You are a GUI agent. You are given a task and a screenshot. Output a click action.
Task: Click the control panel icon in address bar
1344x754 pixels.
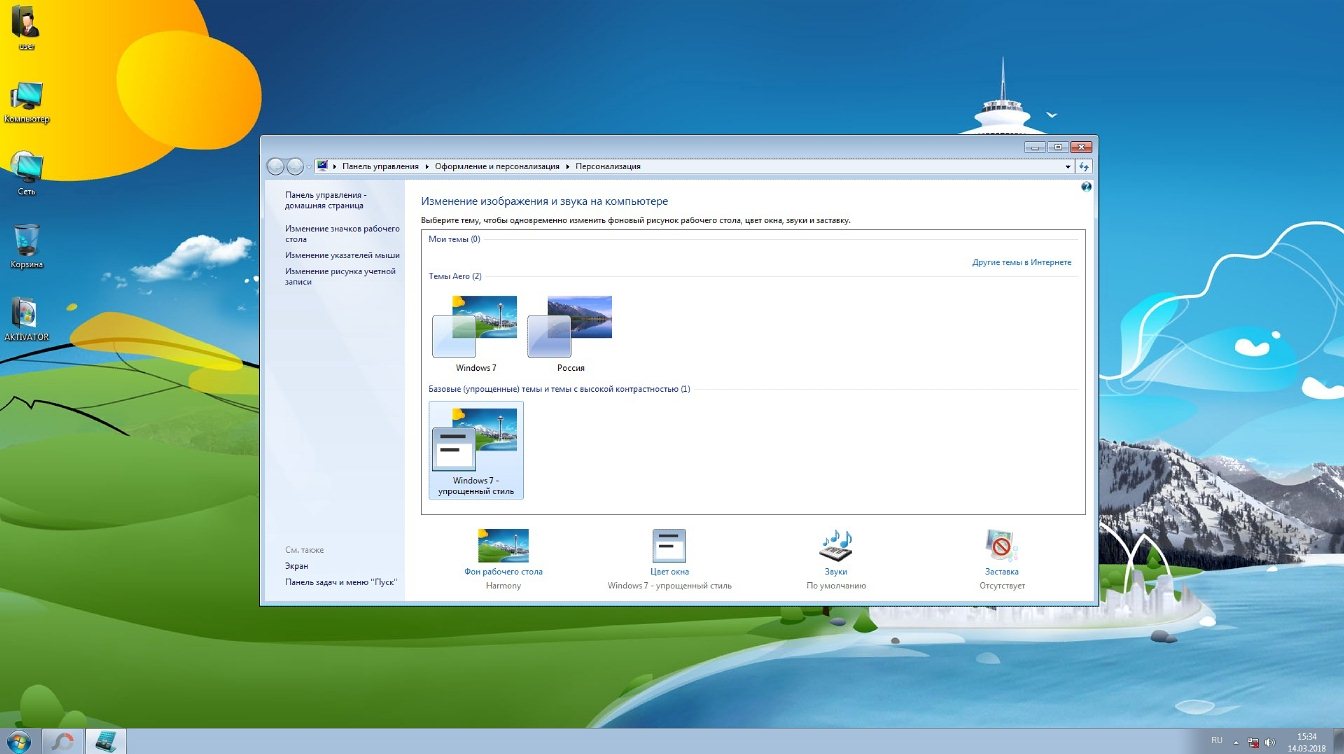tap(322, 166)
